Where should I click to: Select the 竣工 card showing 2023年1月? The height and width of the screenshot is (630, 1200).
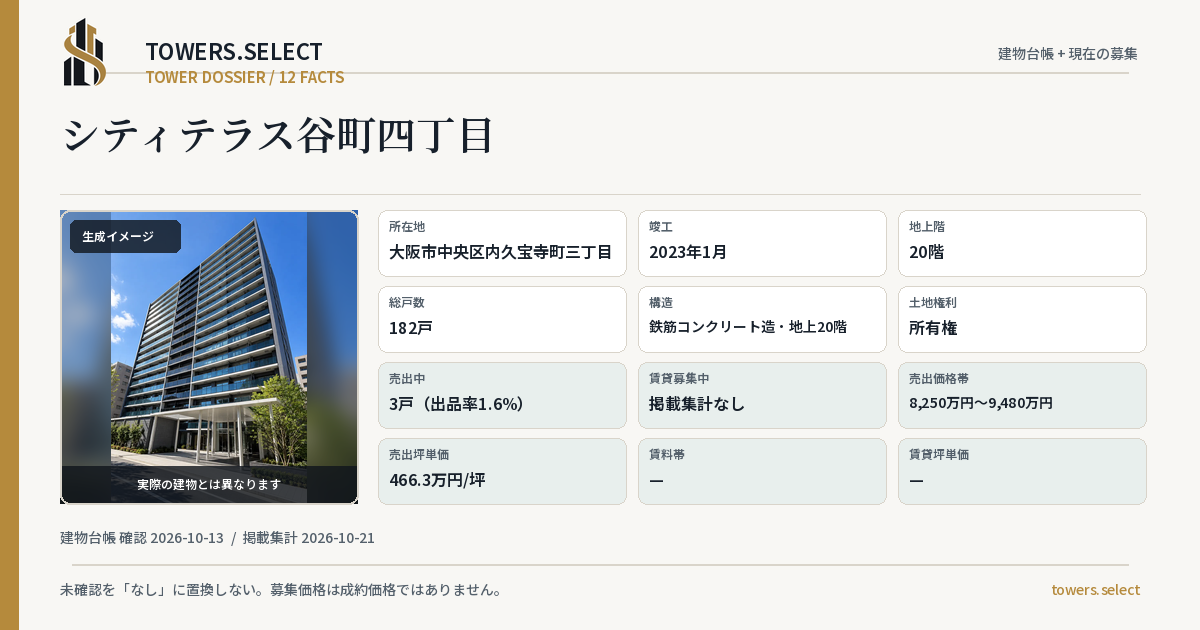coord(762,243)
